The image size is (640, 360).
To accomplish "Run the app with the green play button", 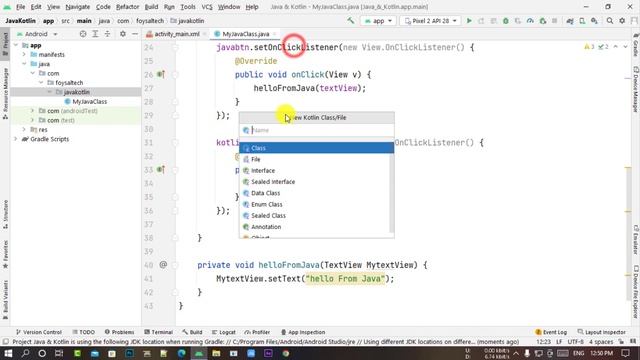I will 469,20.
